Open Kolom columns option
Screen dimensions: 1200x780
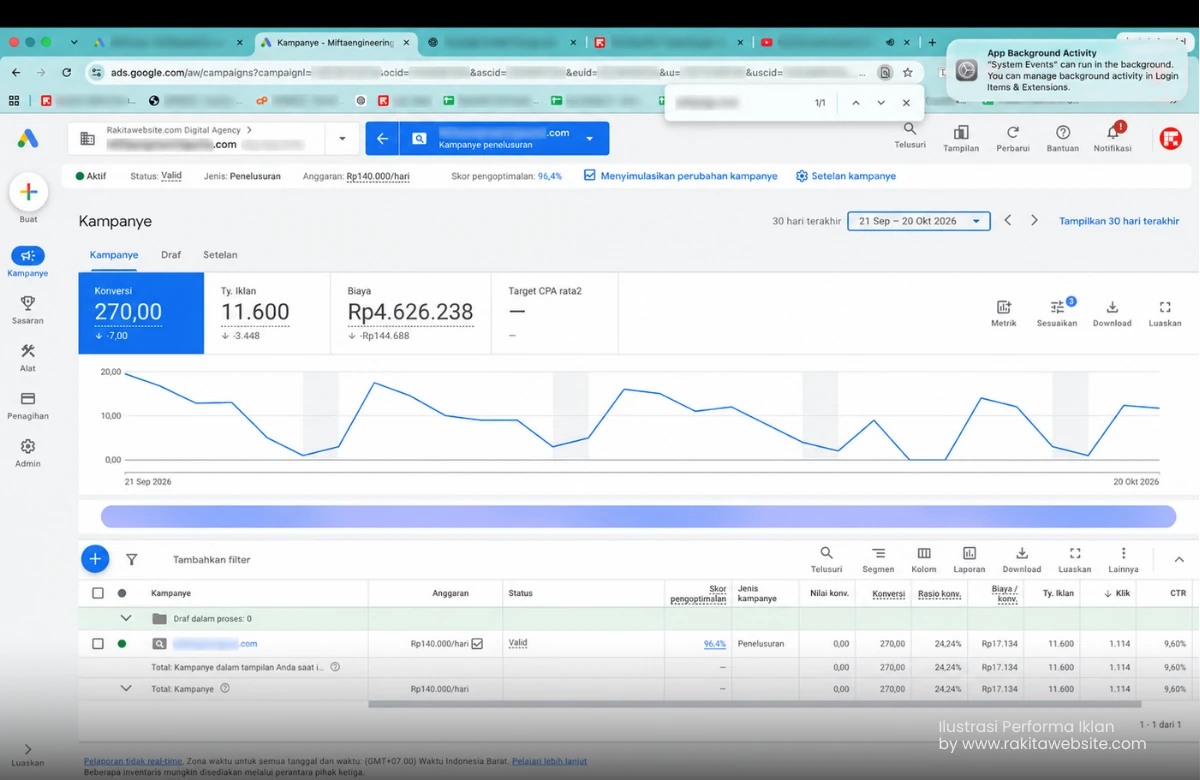click(x=924, y=560)
